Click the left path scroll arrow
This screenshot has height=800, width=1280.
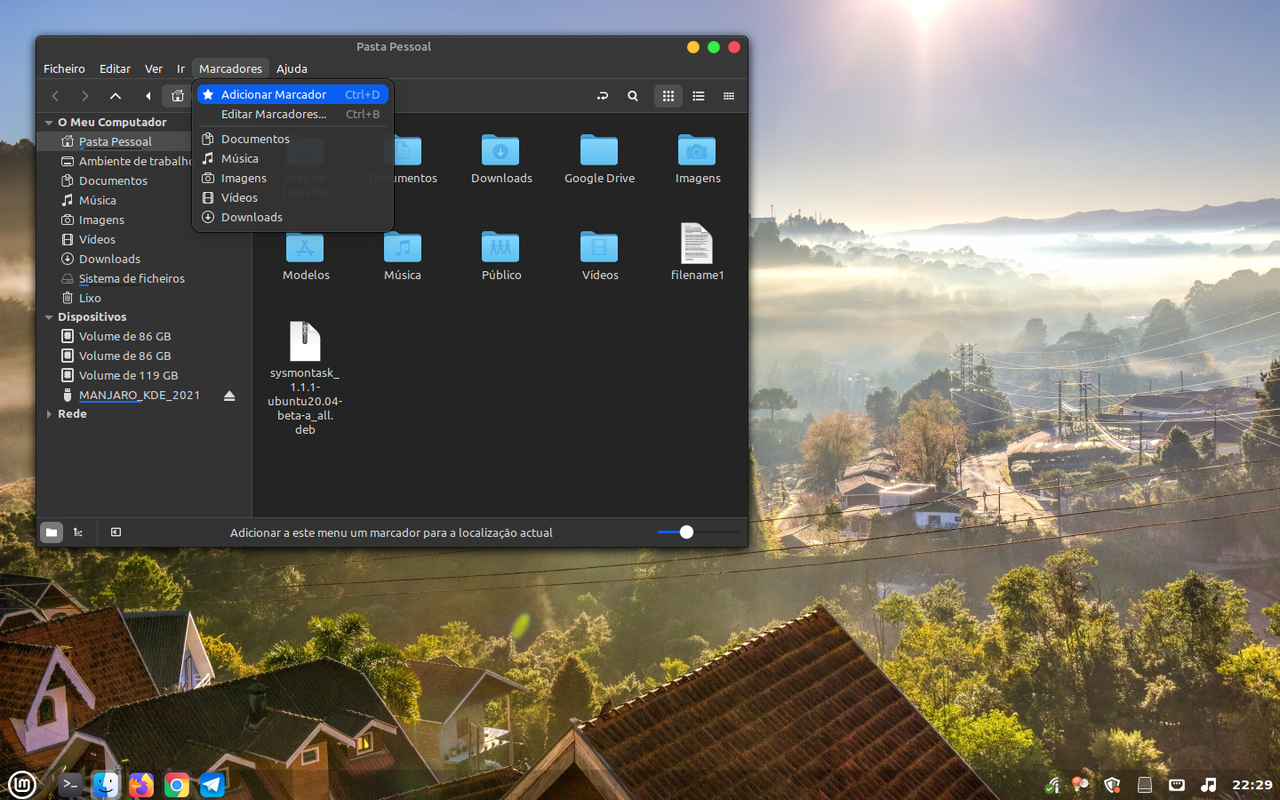point(148,96)
